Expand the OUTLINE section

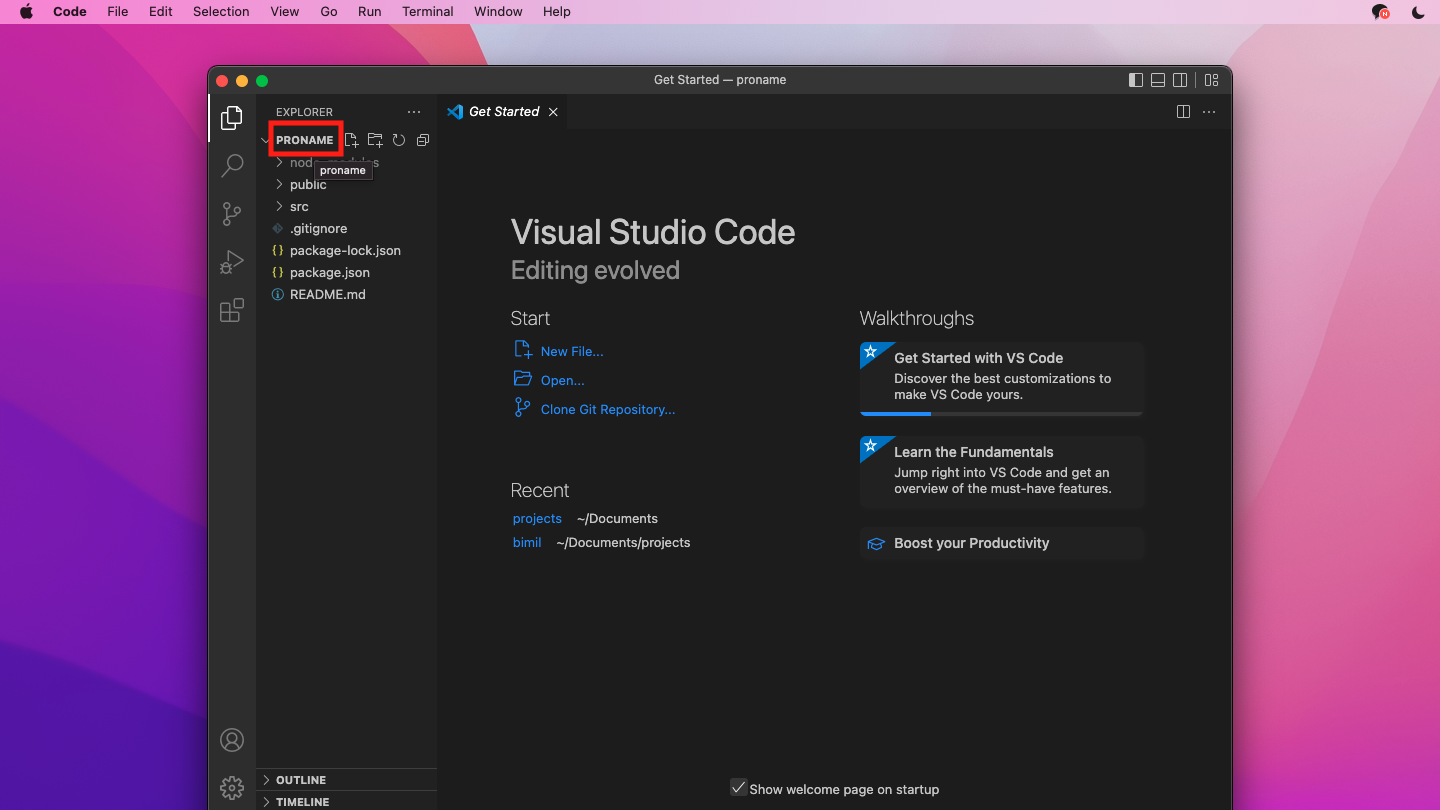pos(346,780)
